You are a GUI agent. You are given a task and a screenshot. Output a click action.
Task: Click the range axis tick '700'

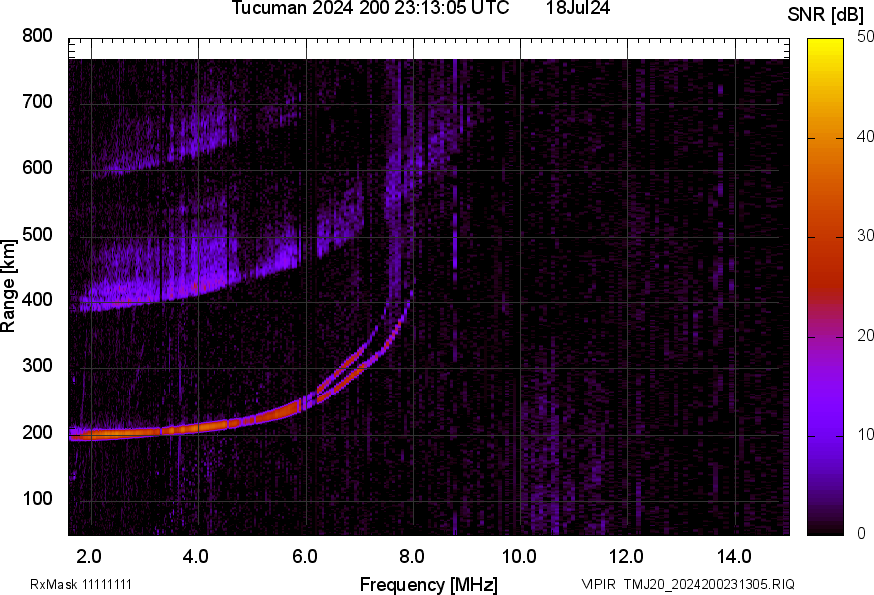[37, 101]
